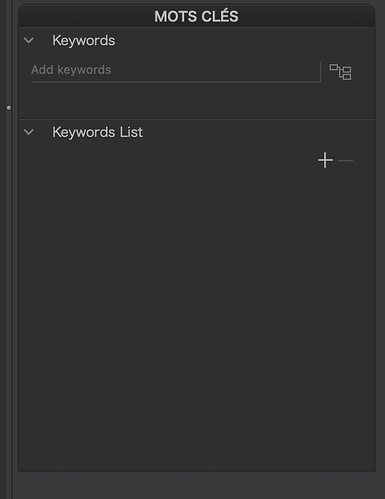Screen dimensions: 385x499
Task: Create keyword list entry using plus
Action: click(x=325, y=160)
